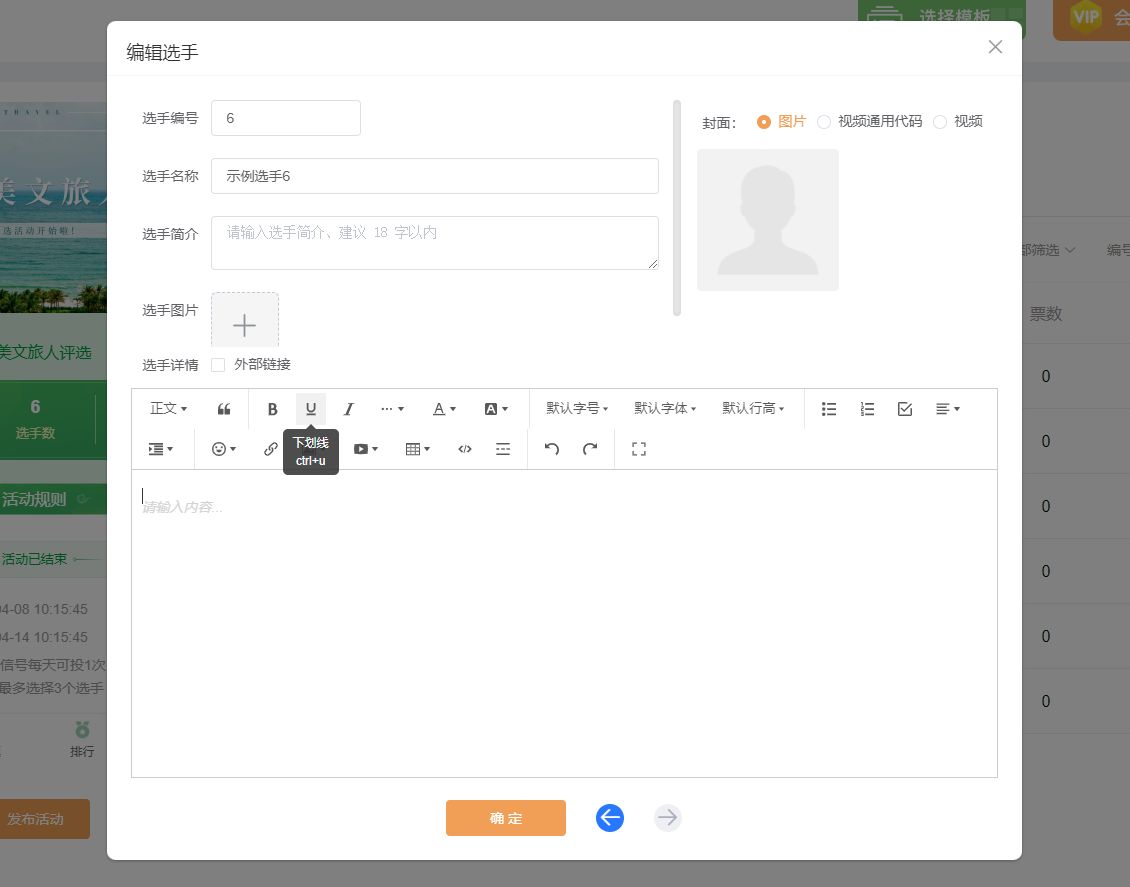This screenshot has width=1130, height=887.
Task: Open the text color picker
Action: [x=444, y=409]
